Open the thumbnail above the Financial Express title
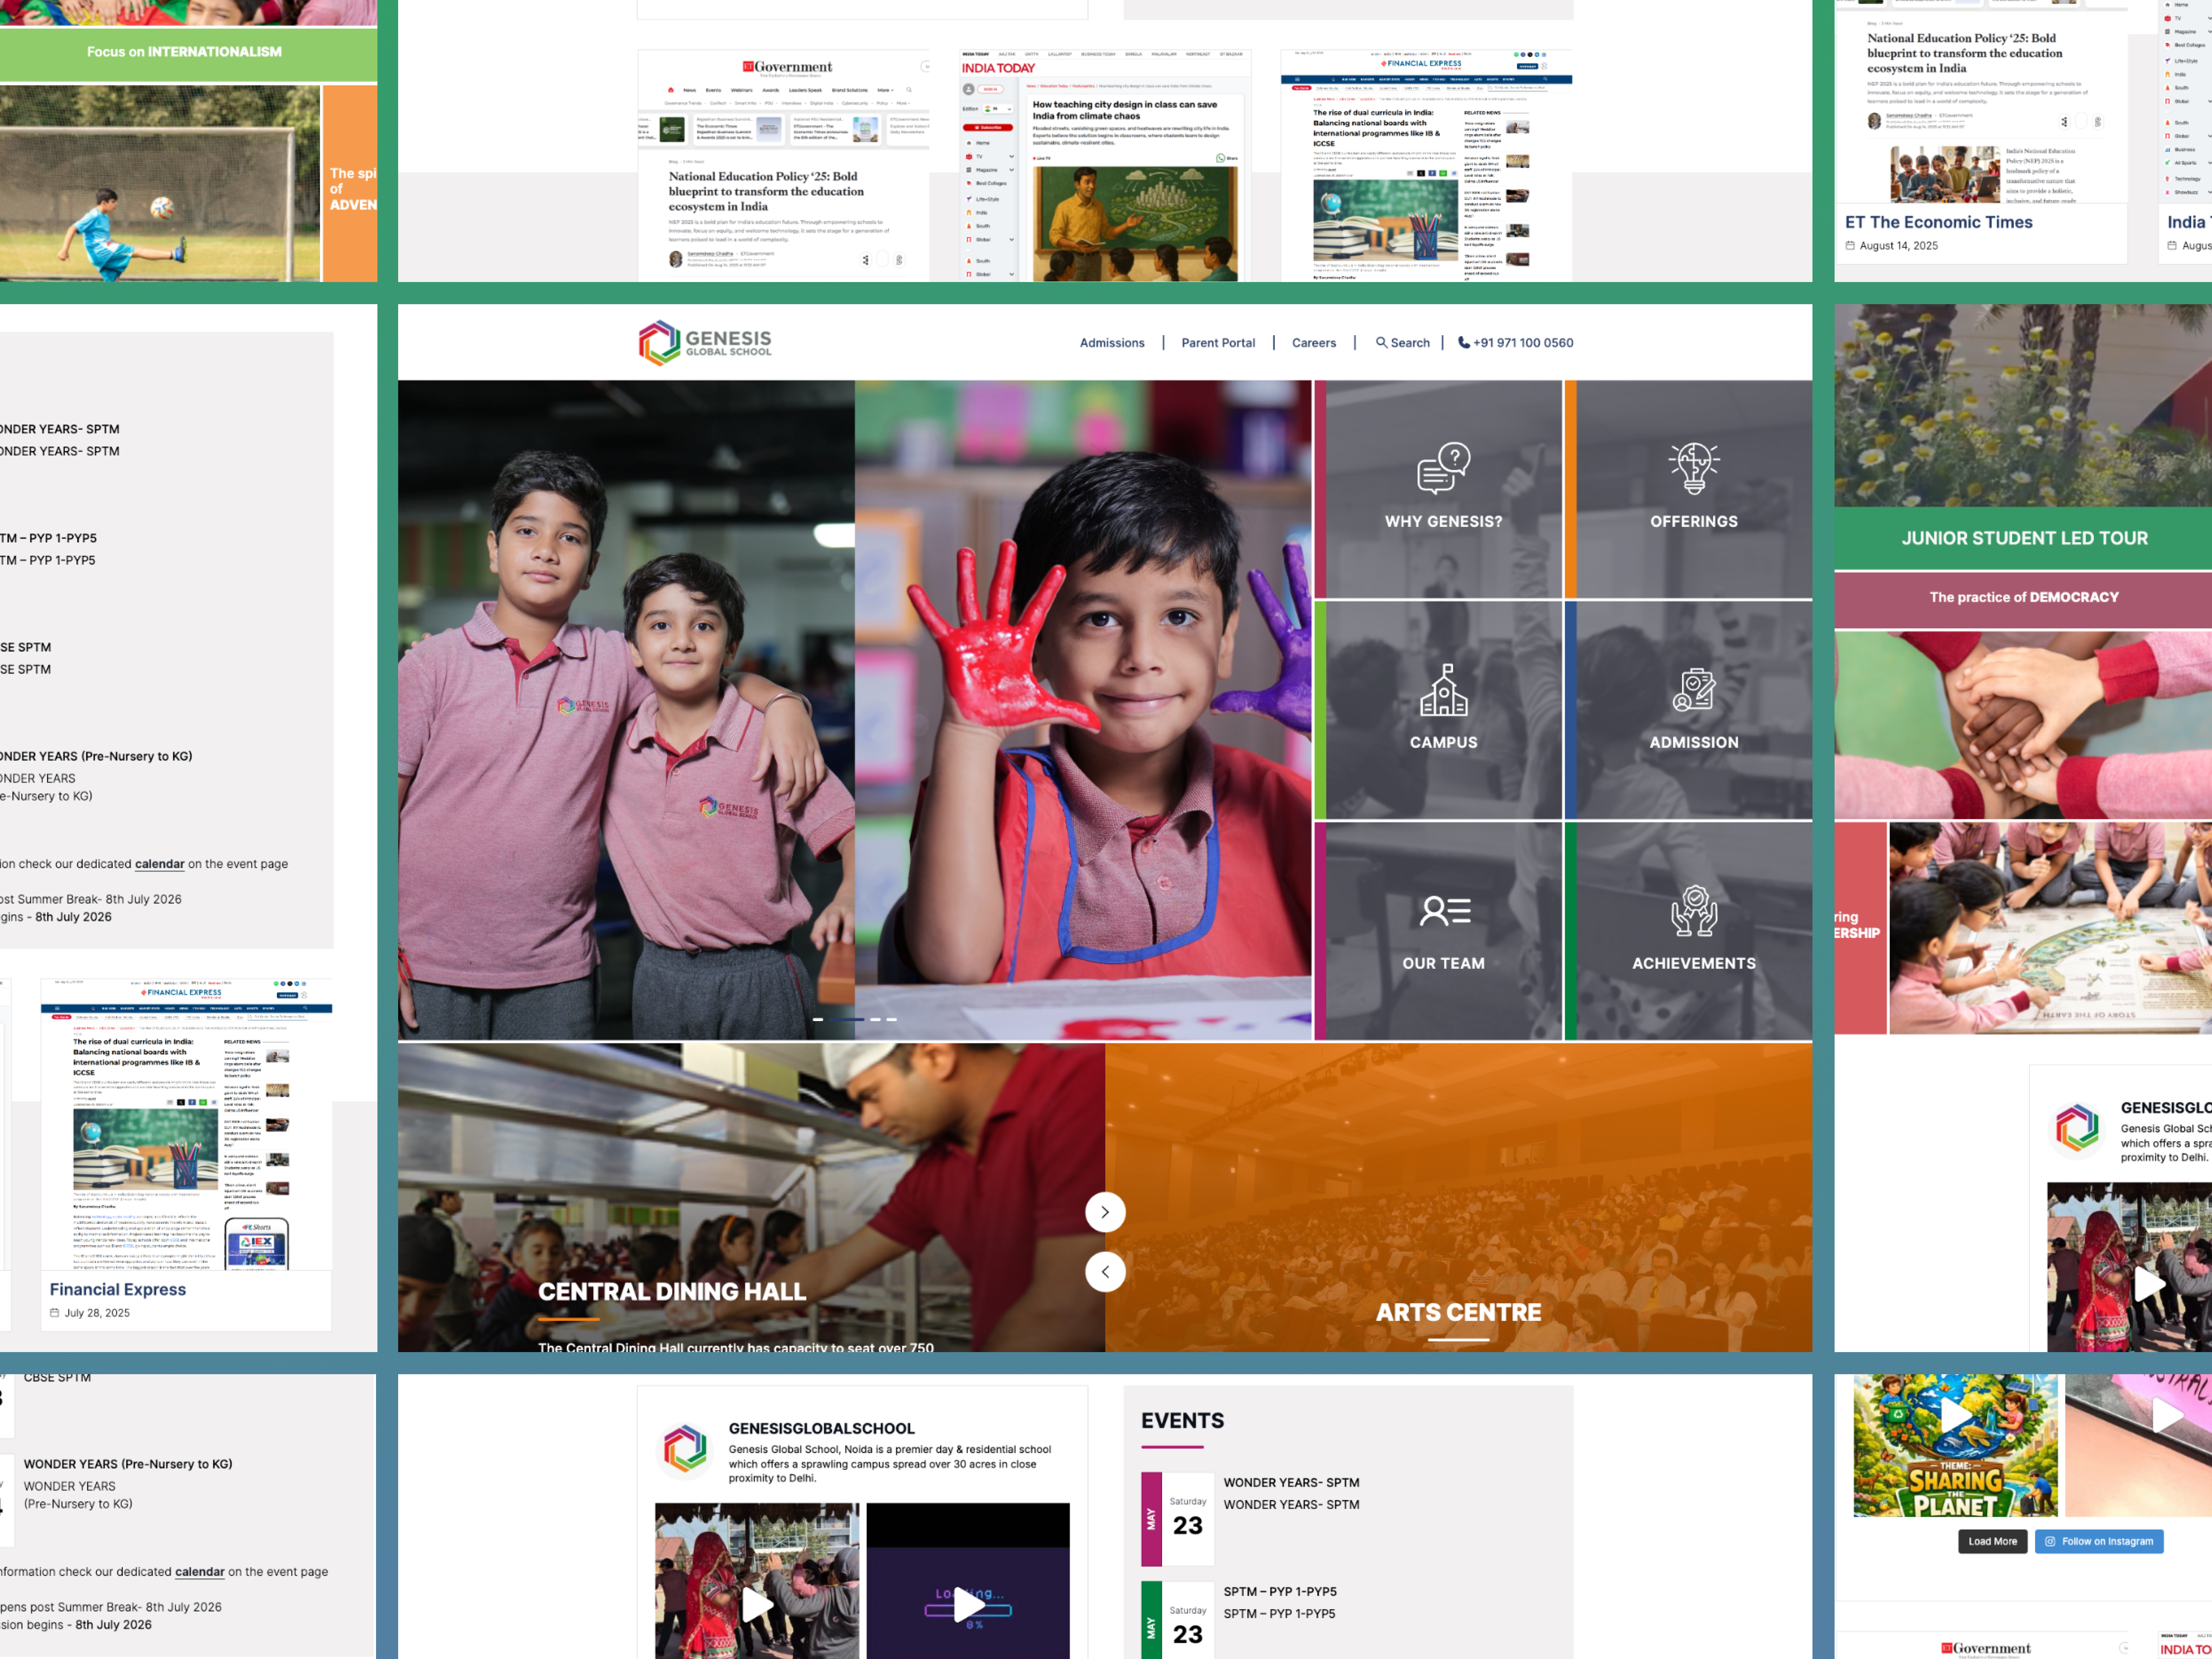Screen dimensions: 2212x1659 click(x=186, y=1124)
